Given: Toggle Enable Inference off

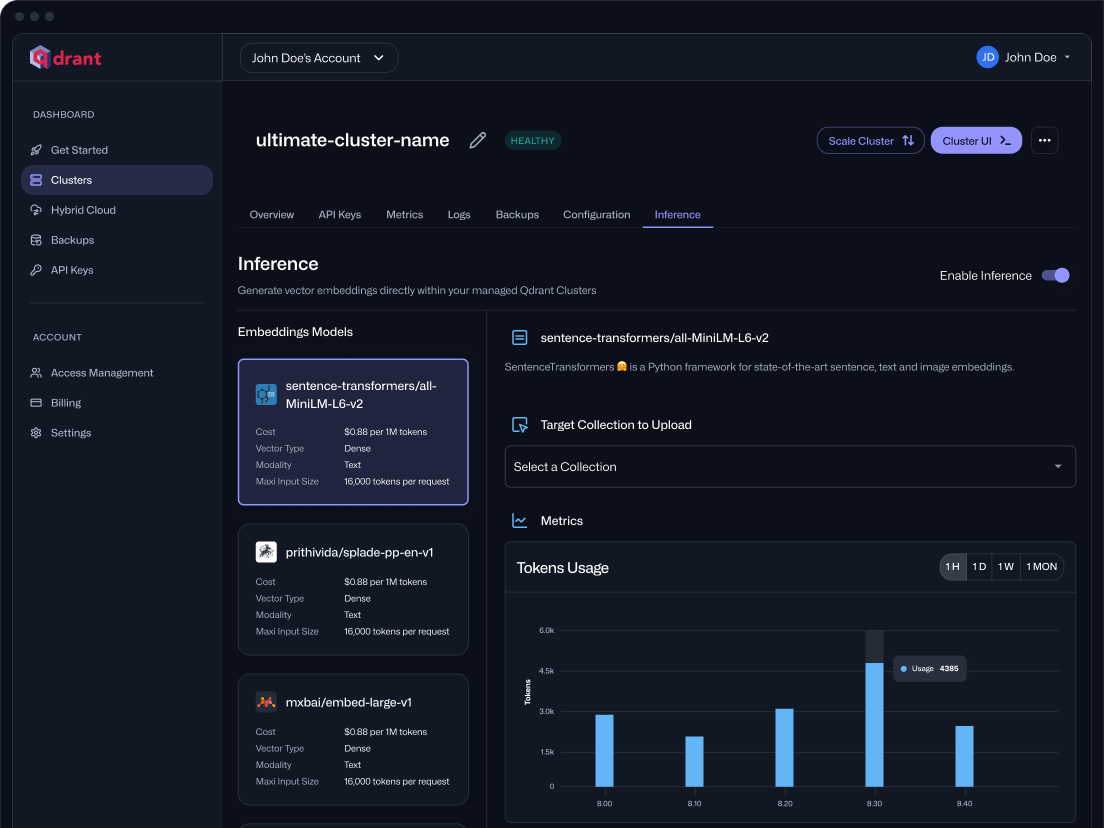Looking at the screenshot, I should 1055,275.
